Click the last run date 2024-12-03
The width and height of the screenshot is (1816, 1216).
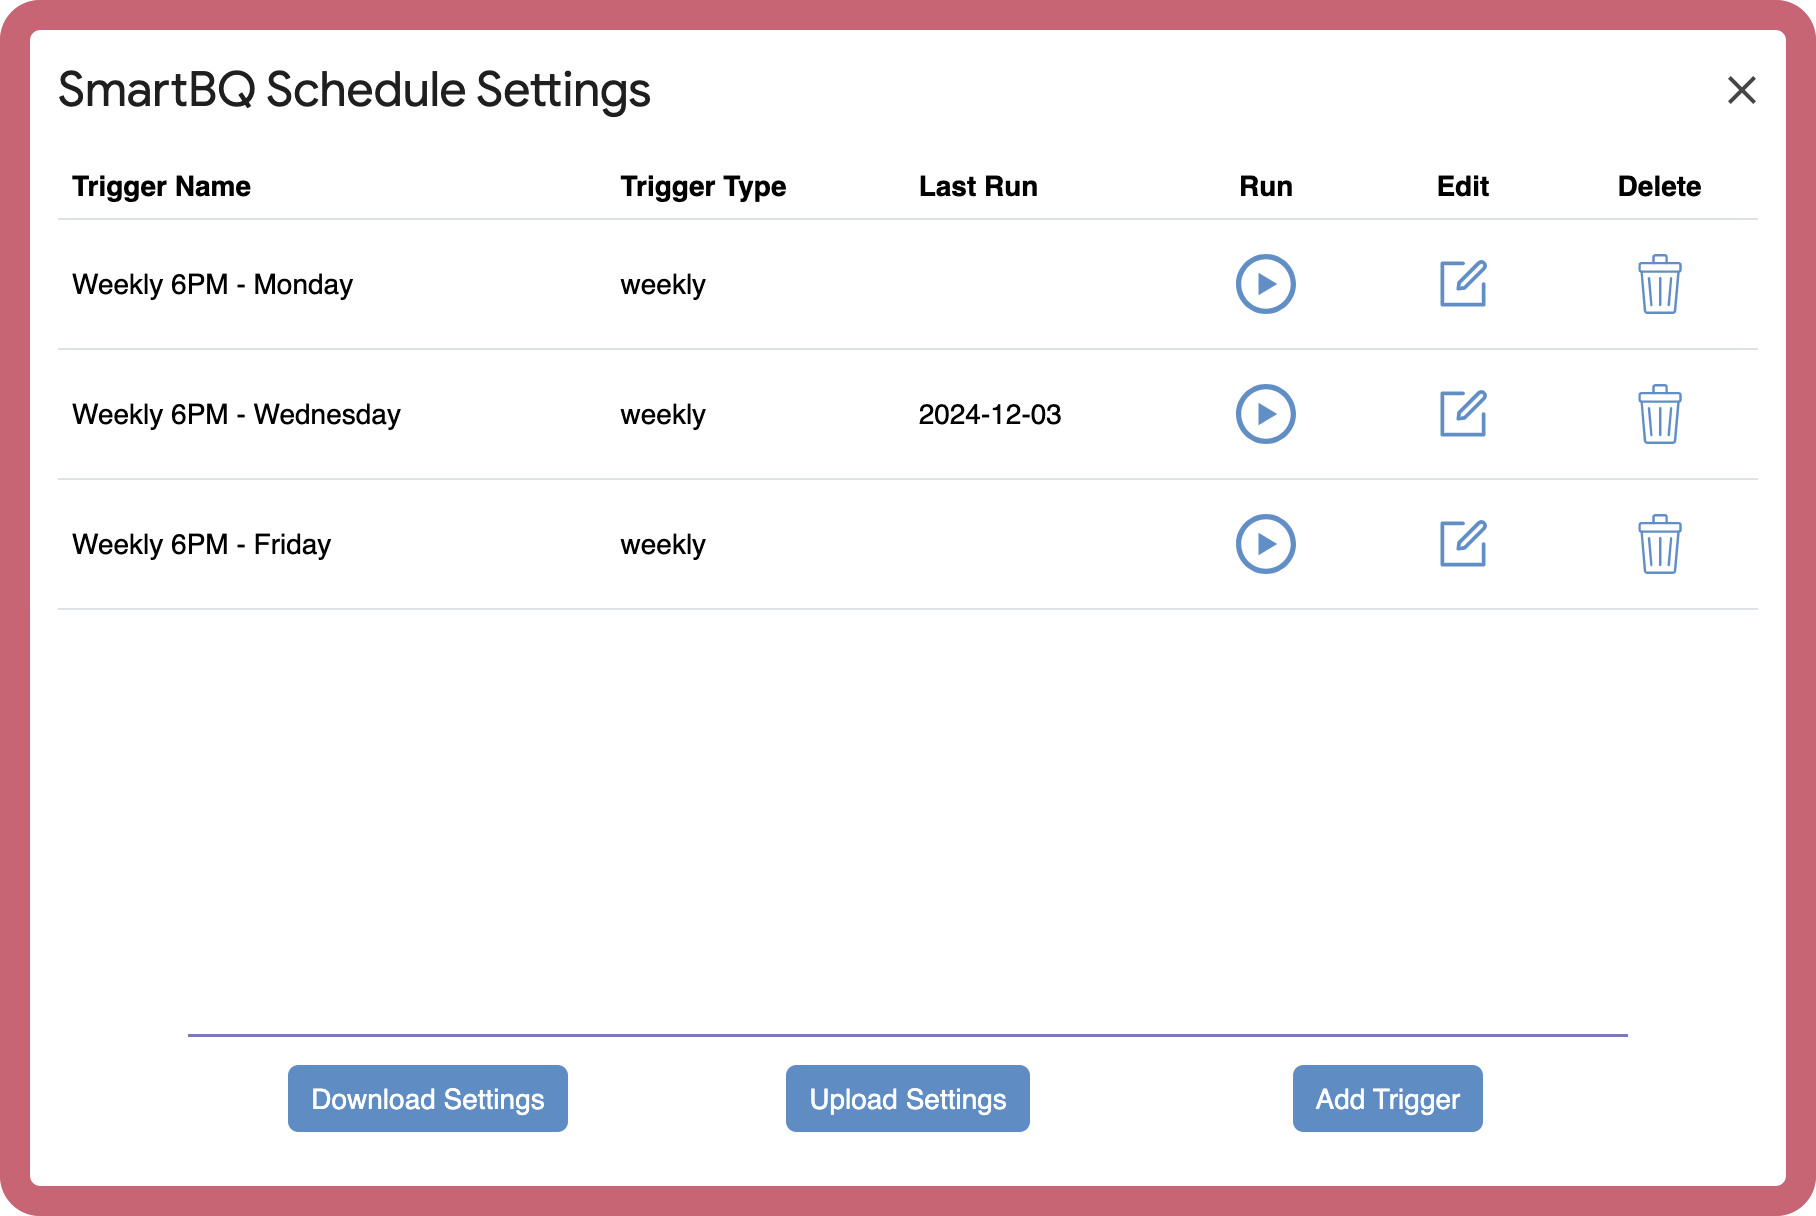pos(990,415)
